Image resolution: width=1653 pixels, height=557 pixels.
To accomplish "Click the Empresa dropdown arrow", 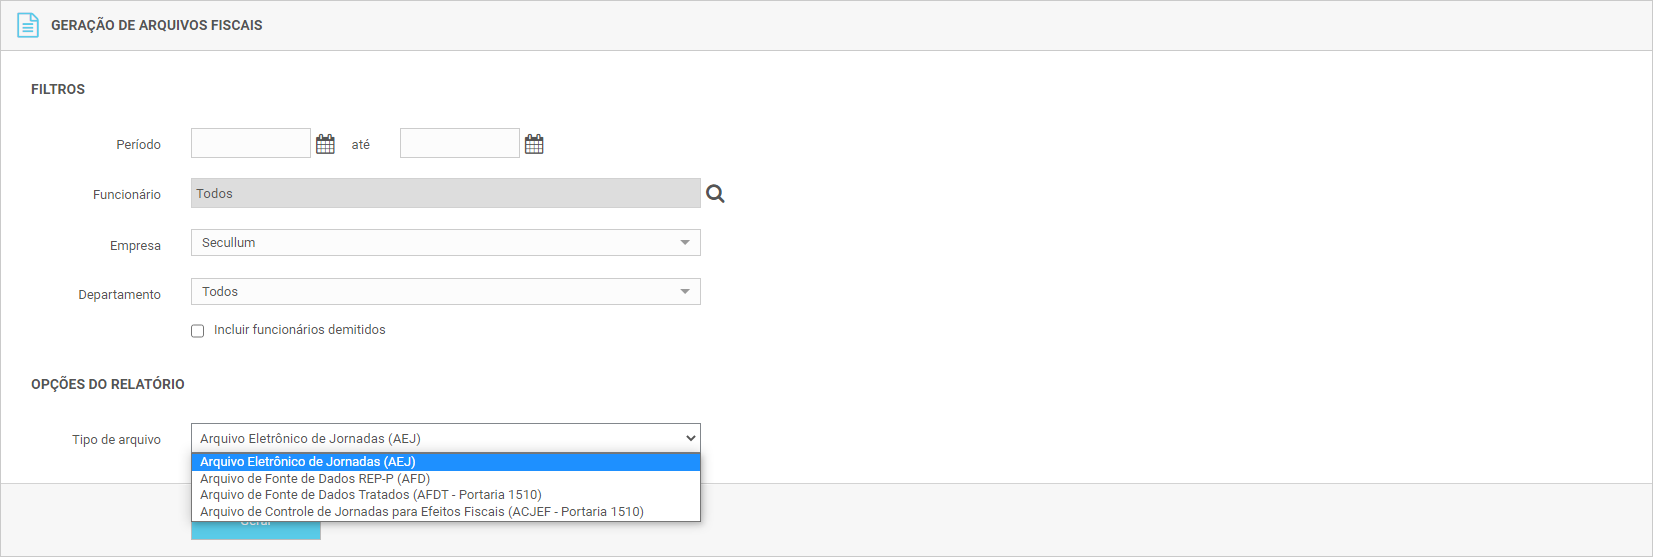I will click(x=685, y=243).
